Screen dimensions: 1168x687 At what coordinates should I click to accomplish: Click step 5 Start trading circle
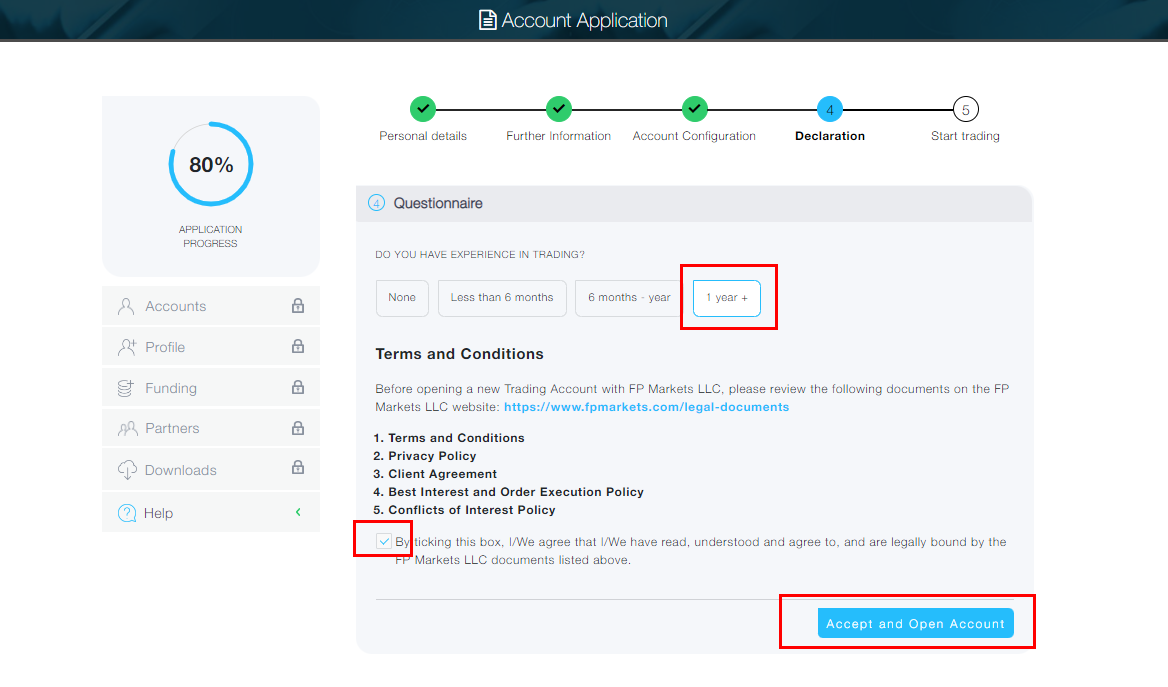(965, 109)
